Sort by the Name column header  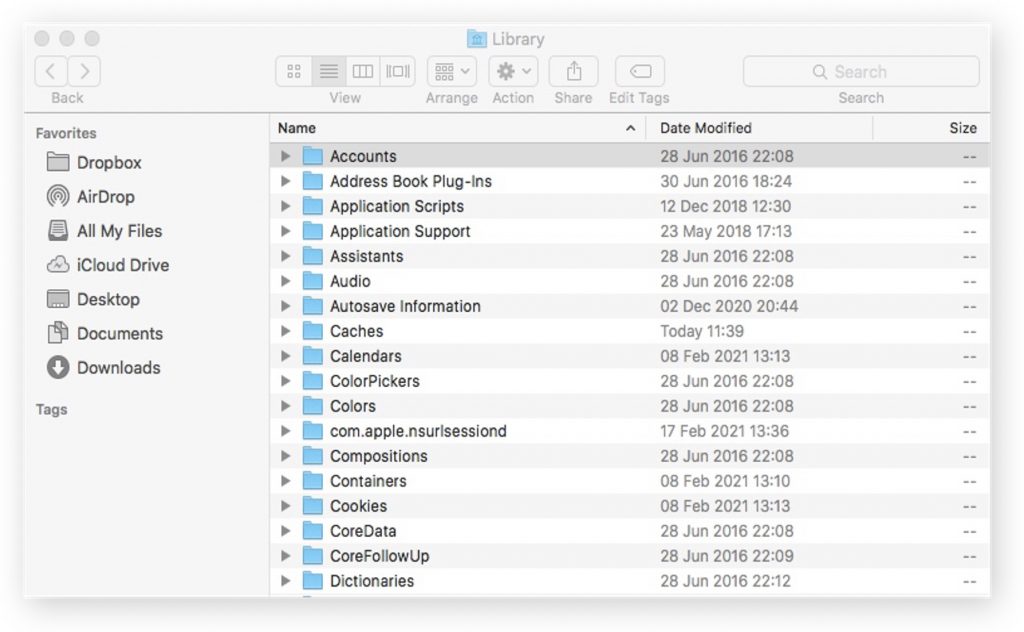click(x=297, y=128)
